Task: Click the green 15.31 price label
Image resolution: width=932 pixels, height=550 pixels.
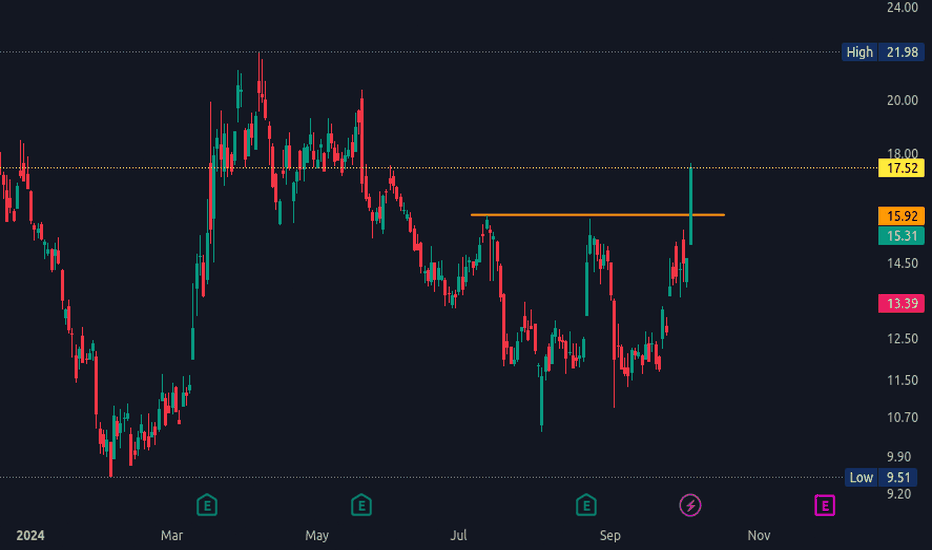Action: click(x=901, y=236)
